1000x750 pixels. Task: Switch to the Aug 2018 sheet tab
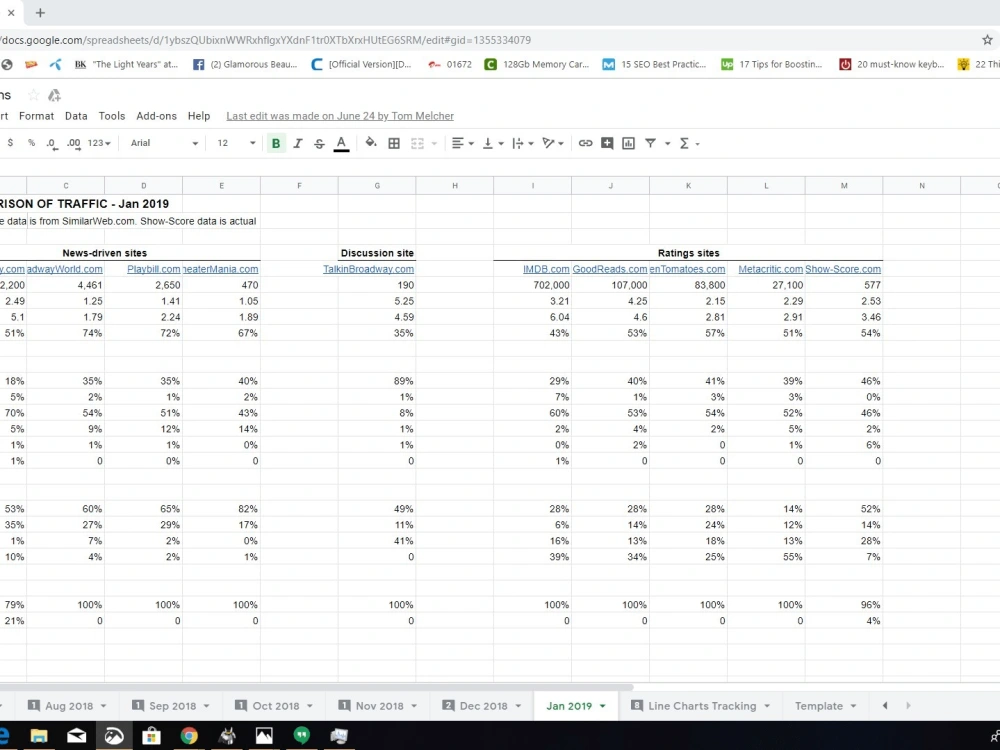68,706
